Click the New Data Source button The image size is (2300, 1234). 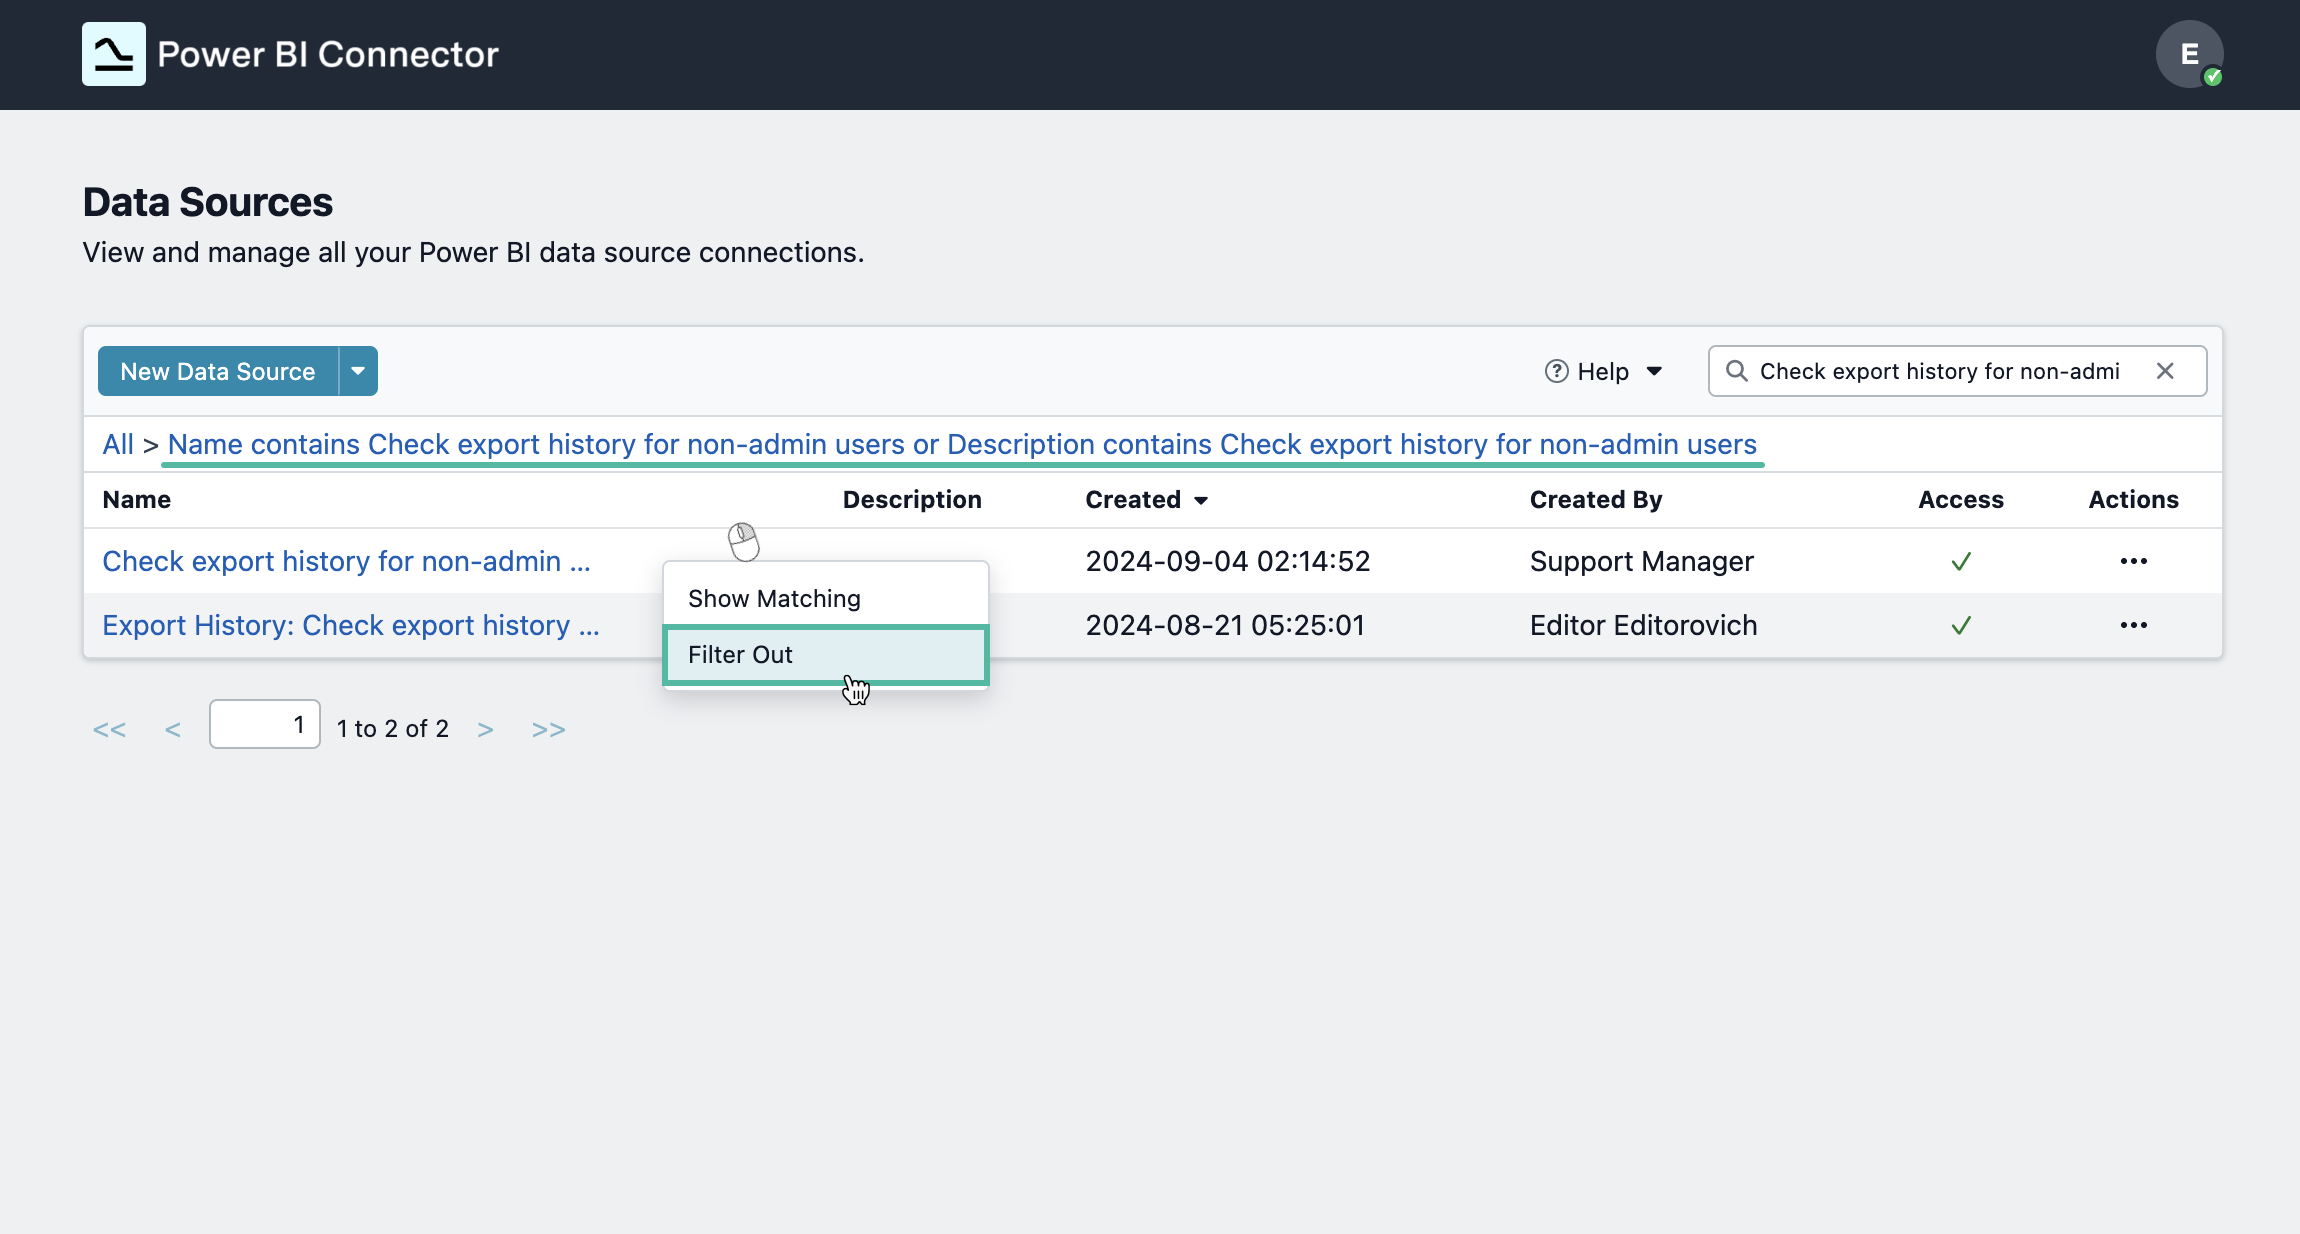218,371
